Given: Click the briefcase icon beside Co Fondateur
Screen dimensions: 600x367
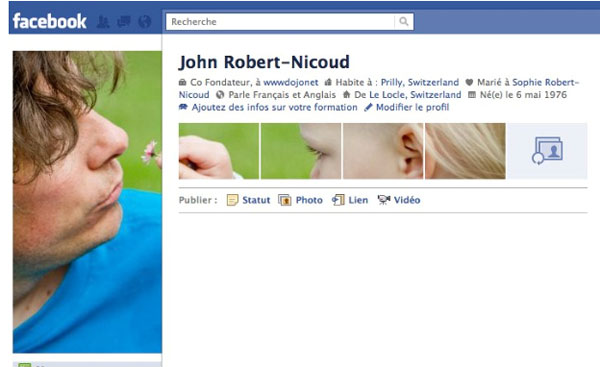Looking at the screenshot, I should point(183,82).
